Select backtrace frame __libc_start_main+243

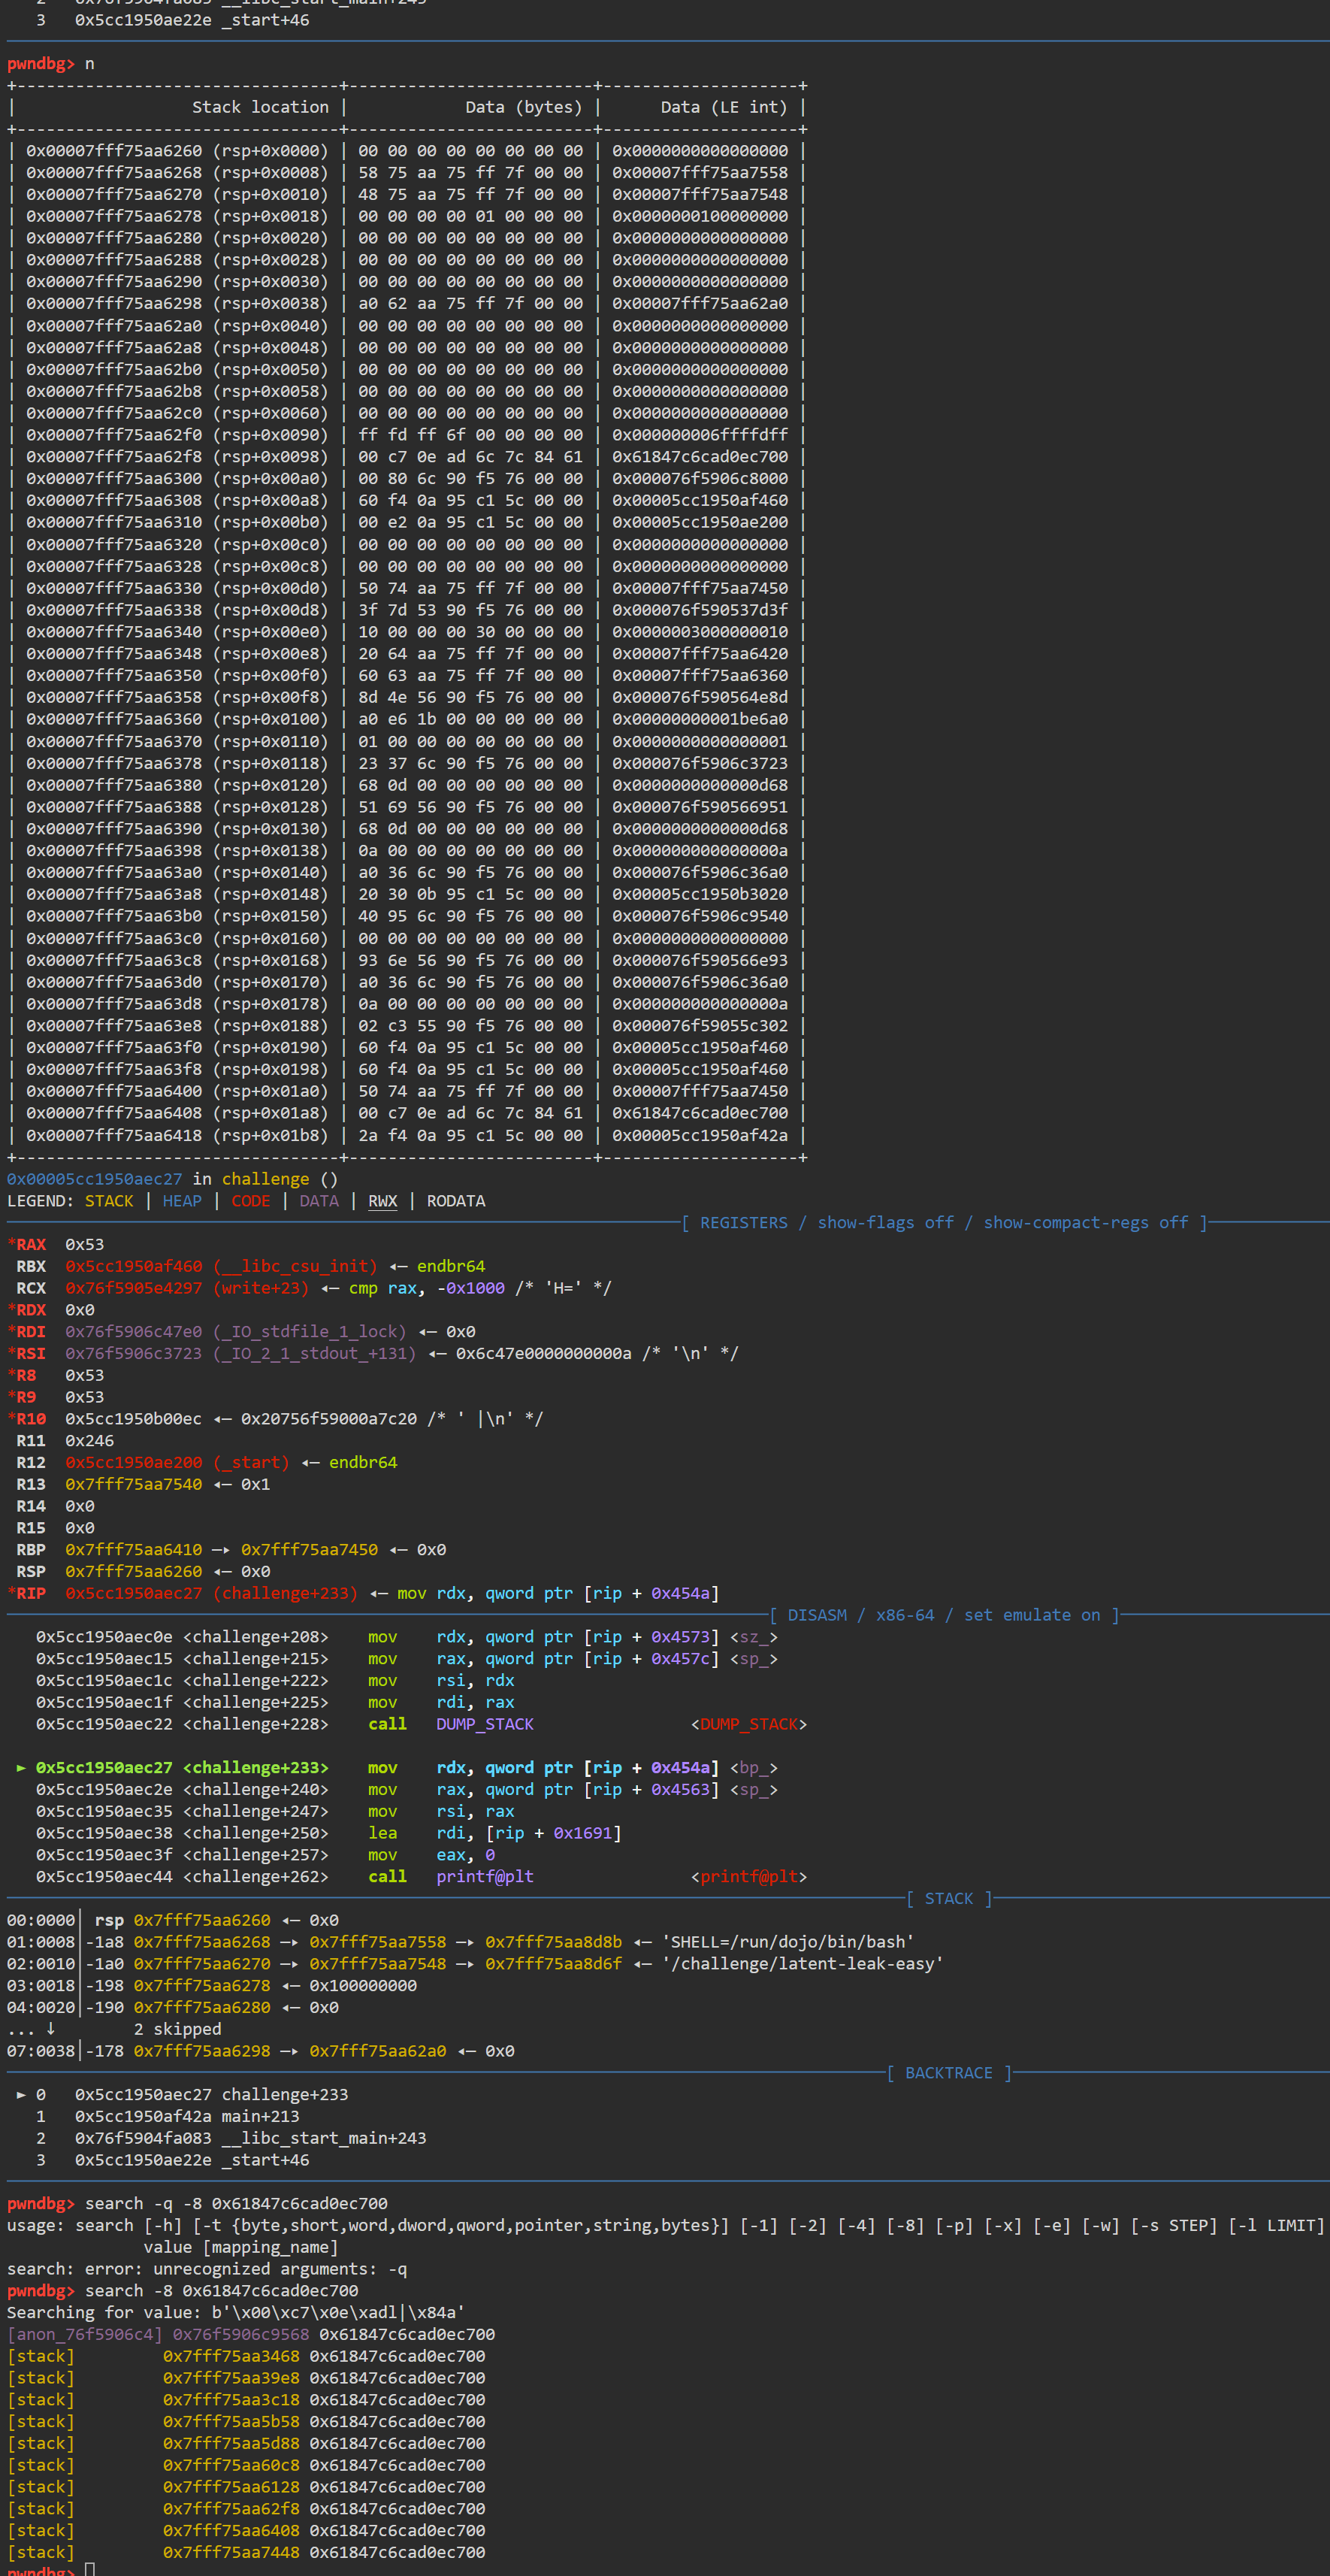pyautogui.click(x=231, y=2138)
